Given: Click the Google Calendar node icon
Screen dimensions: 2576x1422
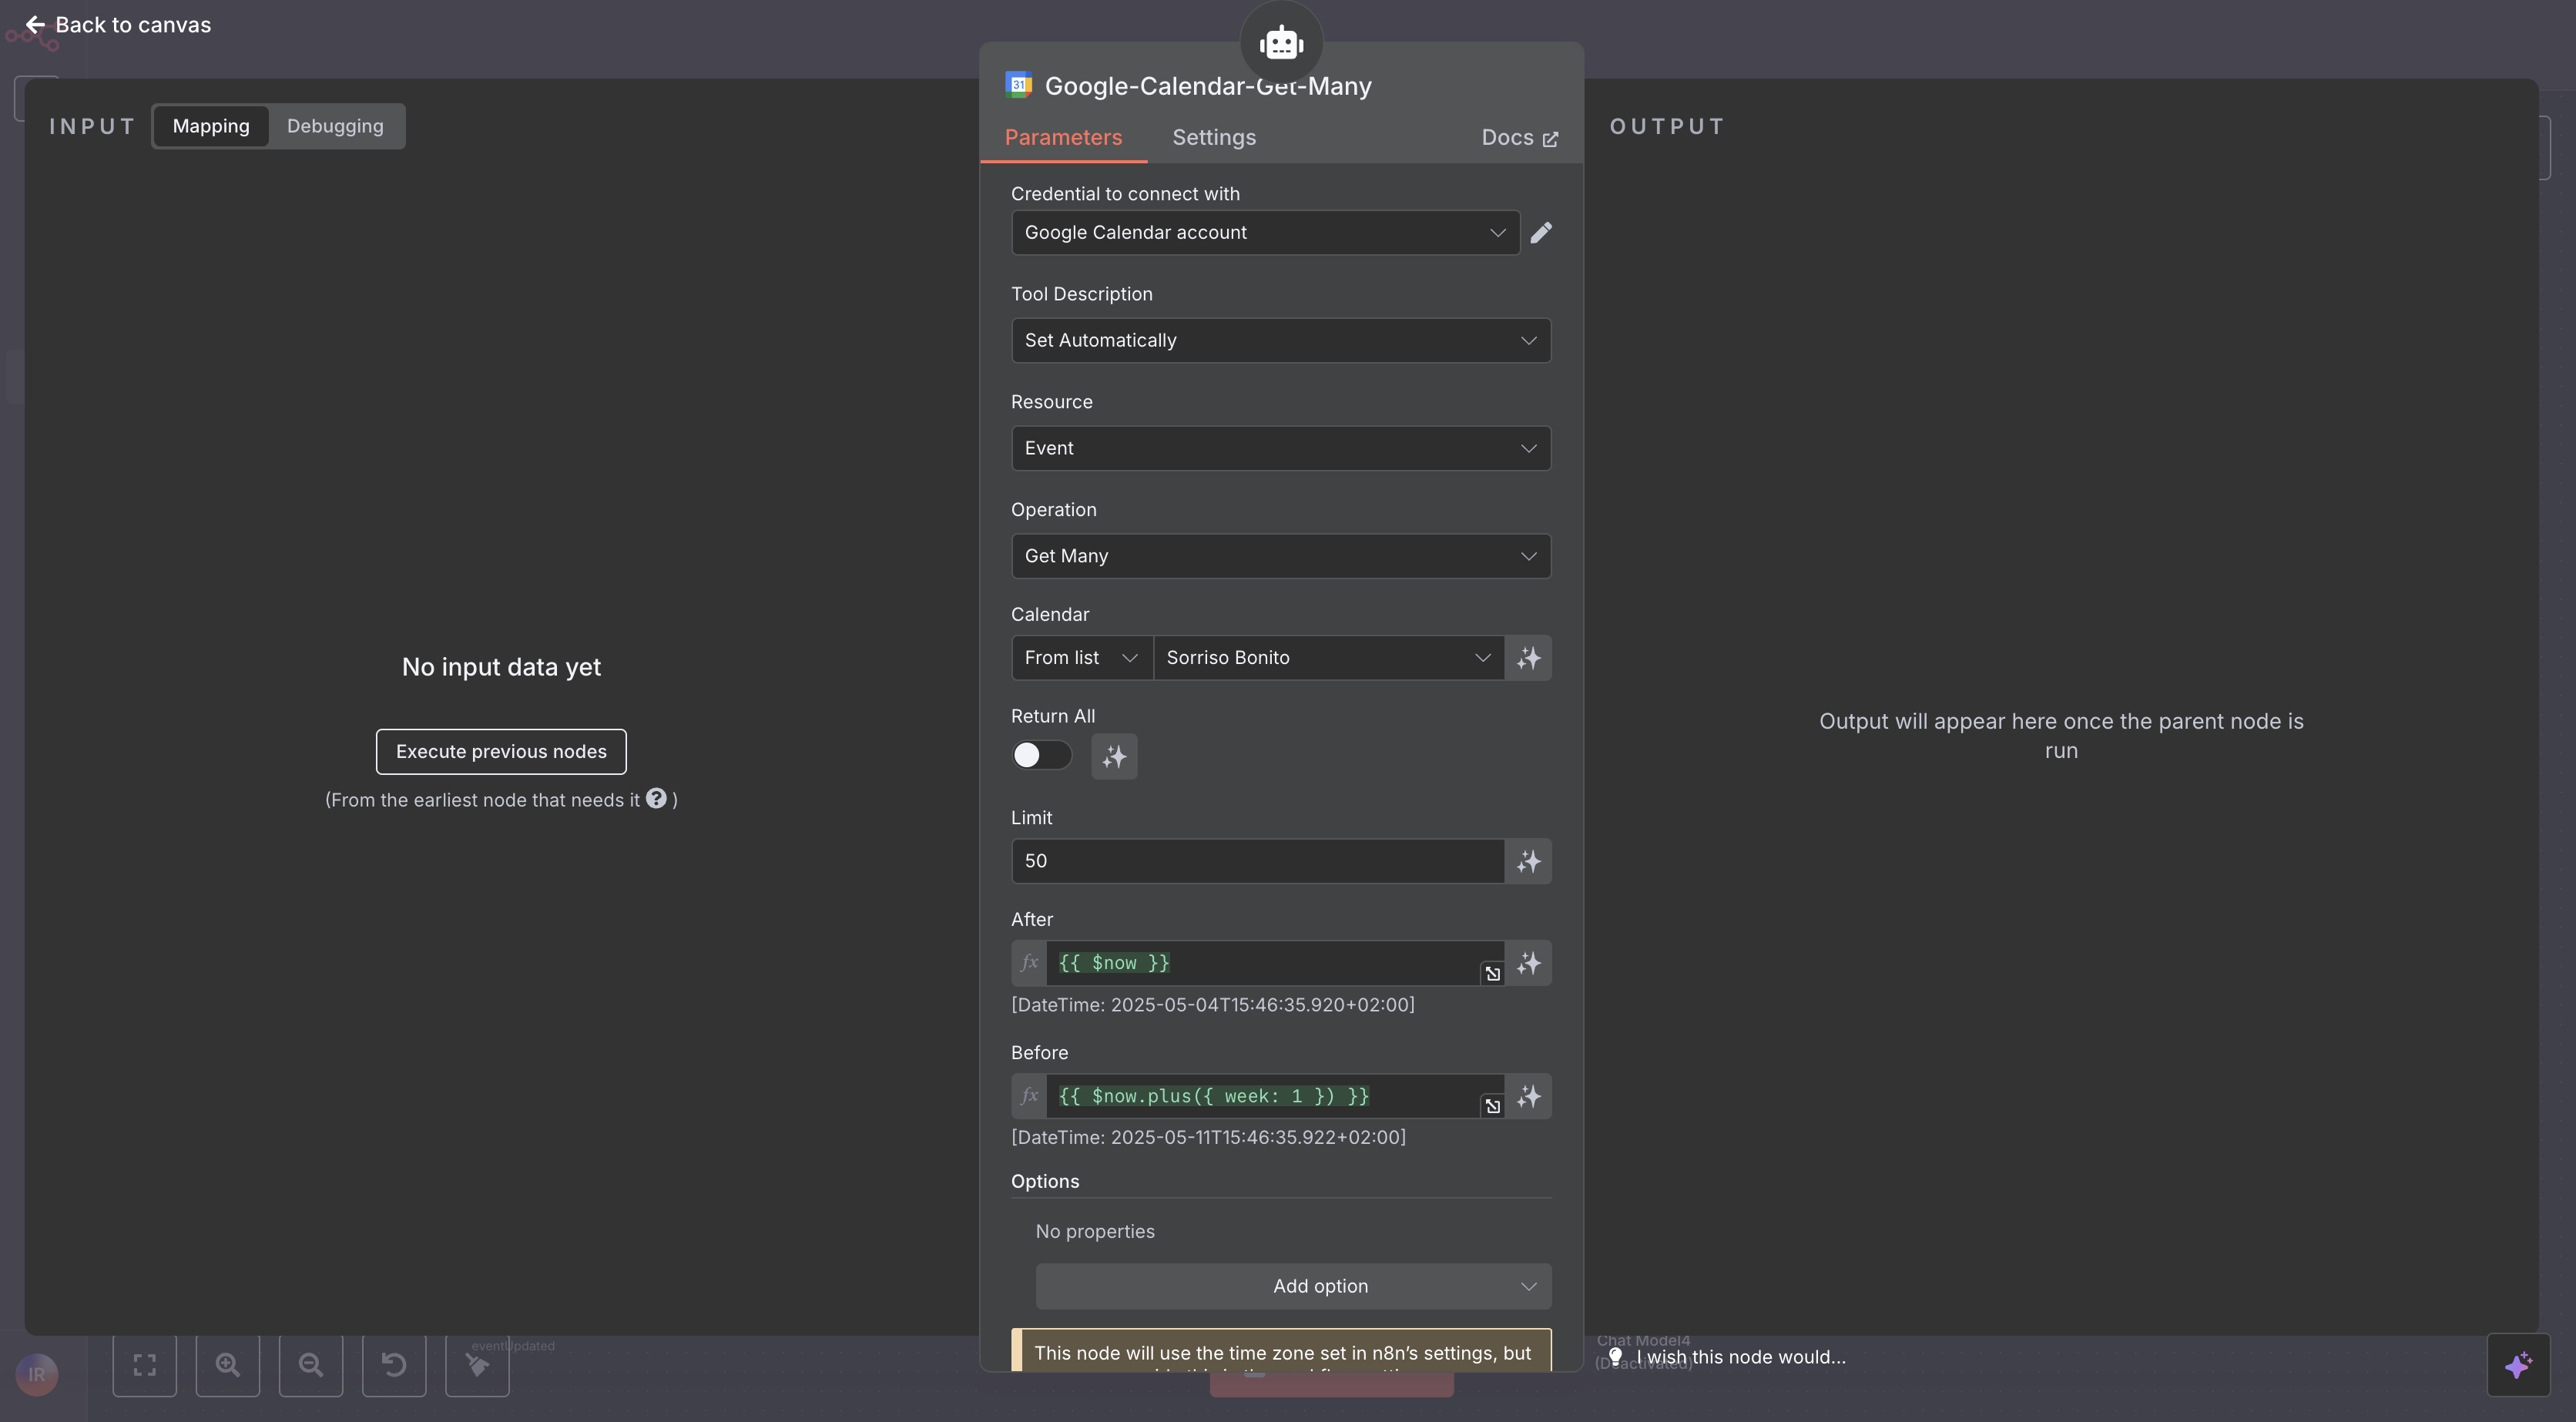Looking at the screenshot, I should (1018, 85).
